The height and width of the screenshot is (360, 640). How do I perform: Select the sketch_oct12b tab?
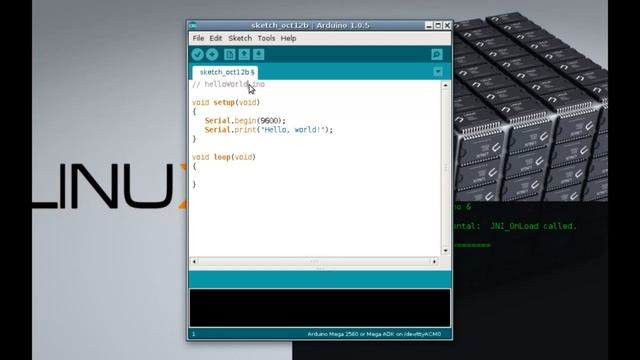pos(225,72)
